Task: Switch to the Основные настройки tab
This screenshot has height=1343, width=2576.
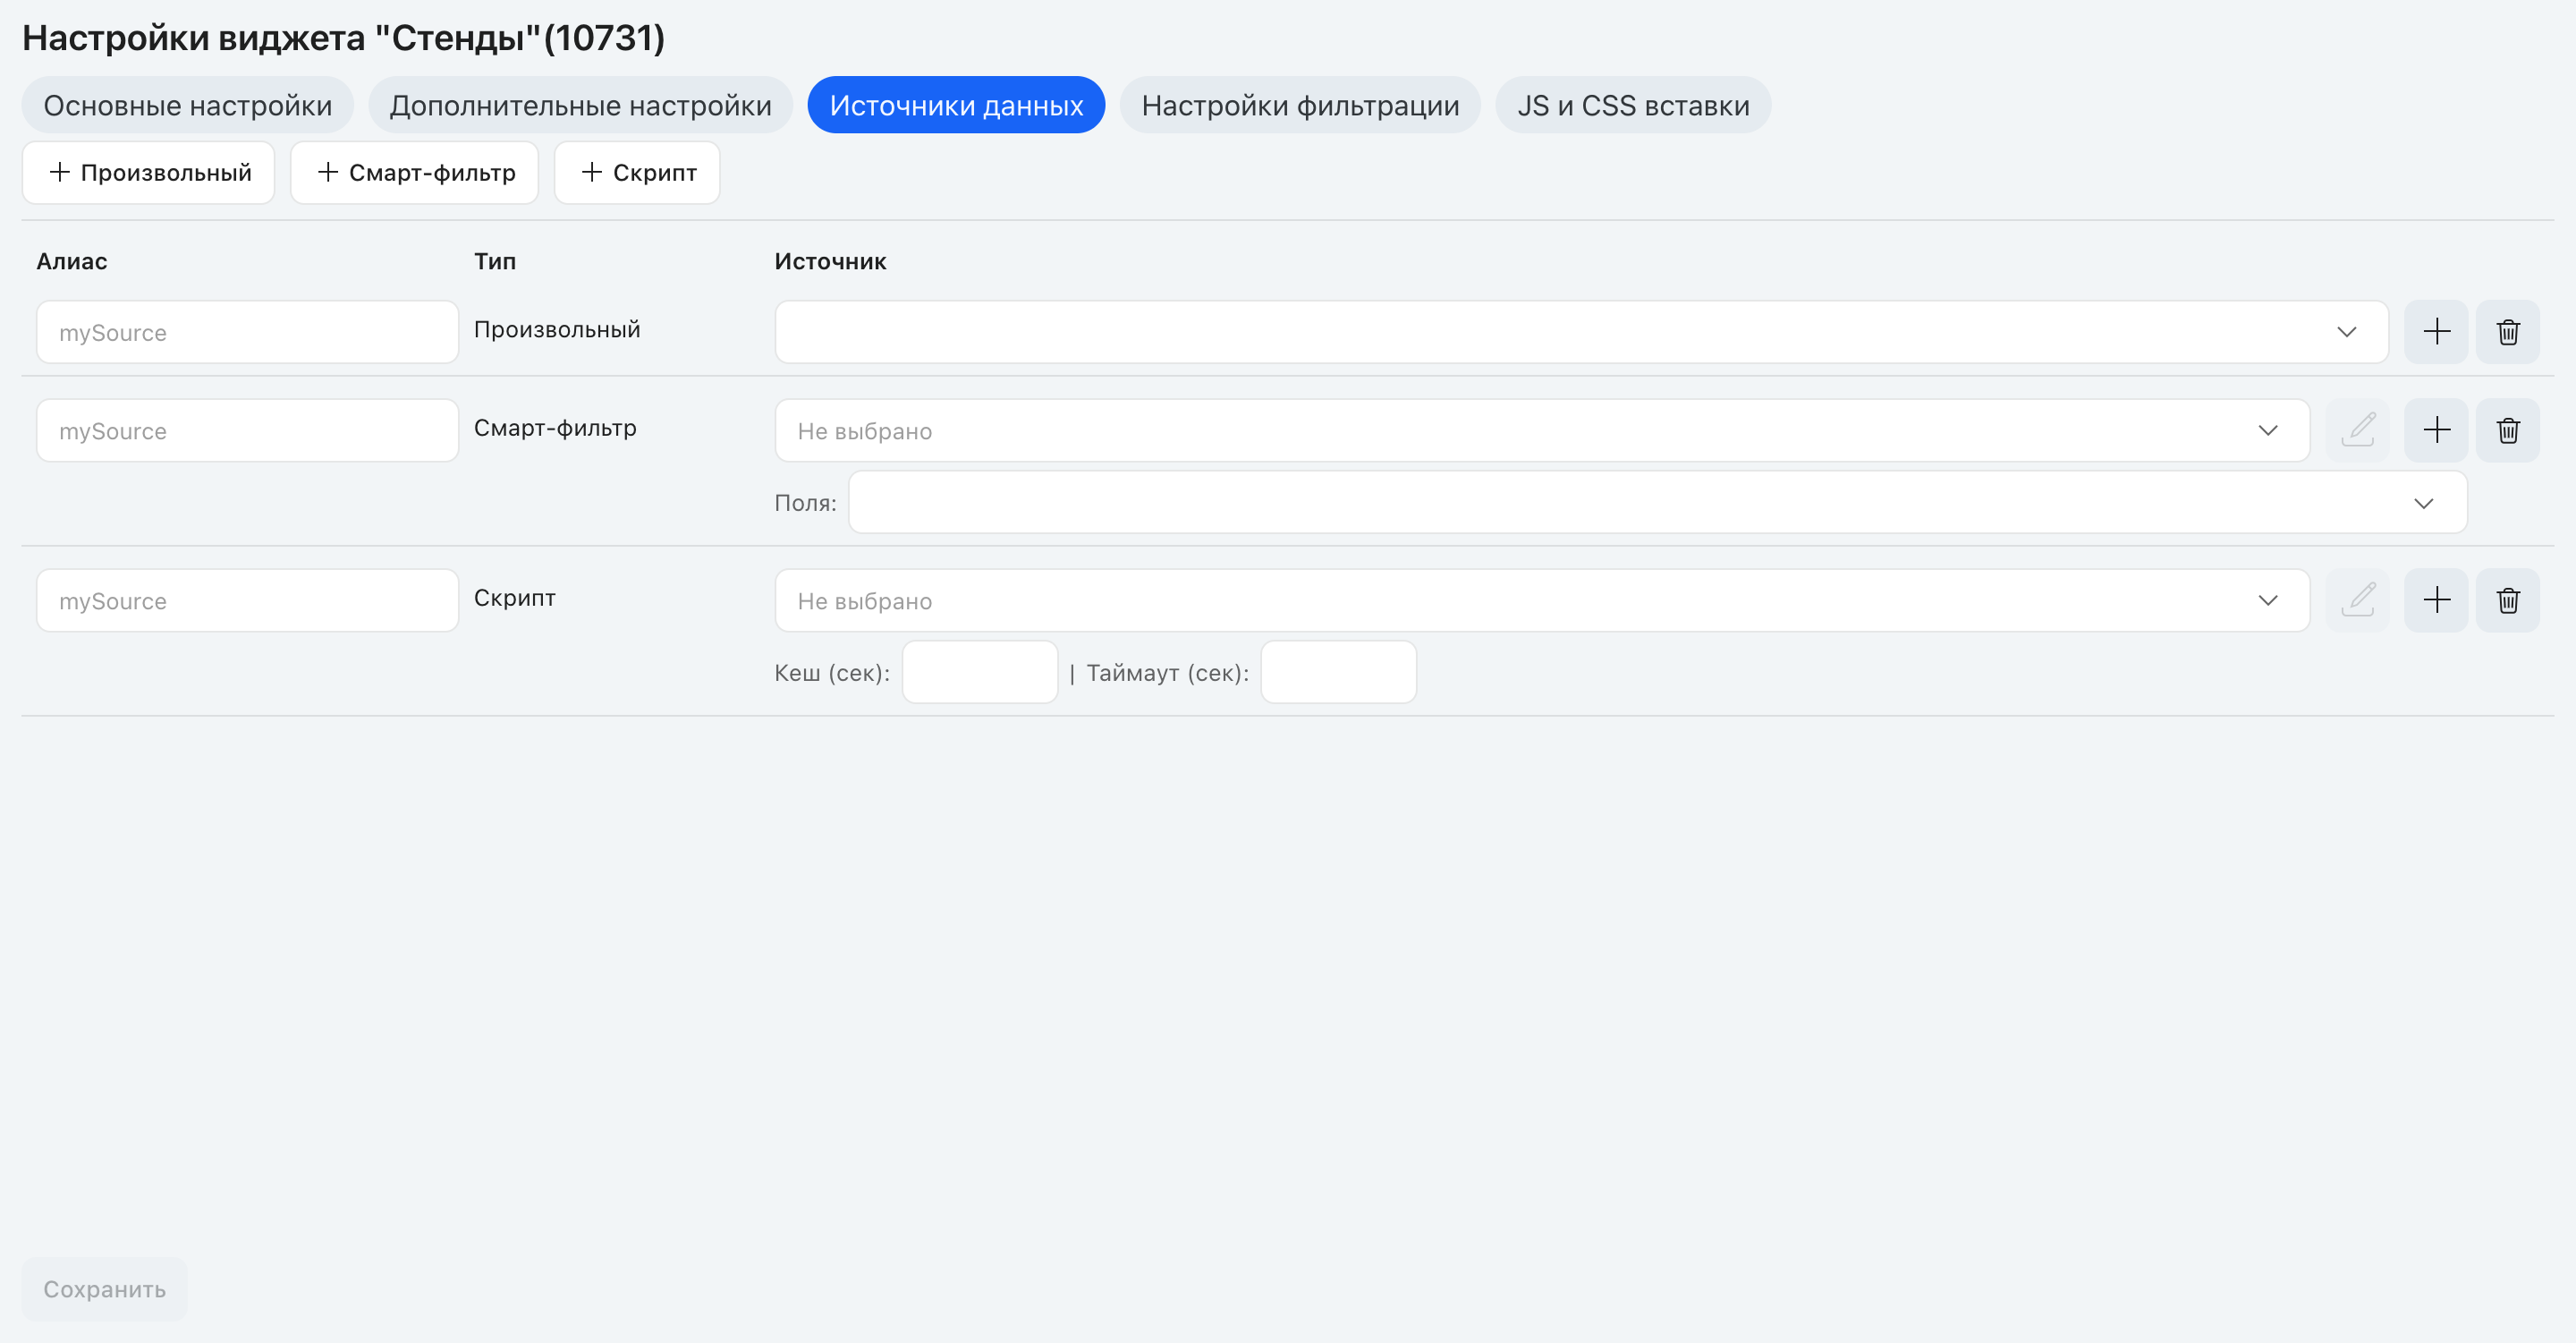Action: (188, 105)
